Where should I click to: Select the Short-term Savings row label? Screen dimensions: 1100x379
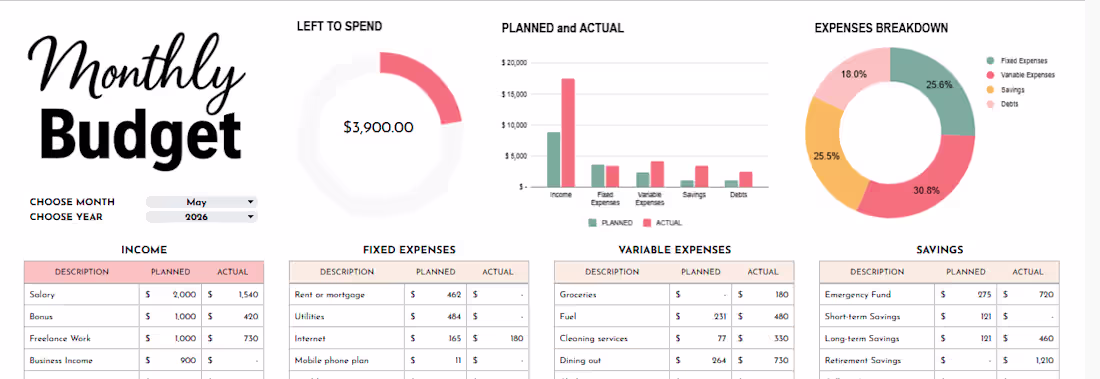tap(862, 317)
